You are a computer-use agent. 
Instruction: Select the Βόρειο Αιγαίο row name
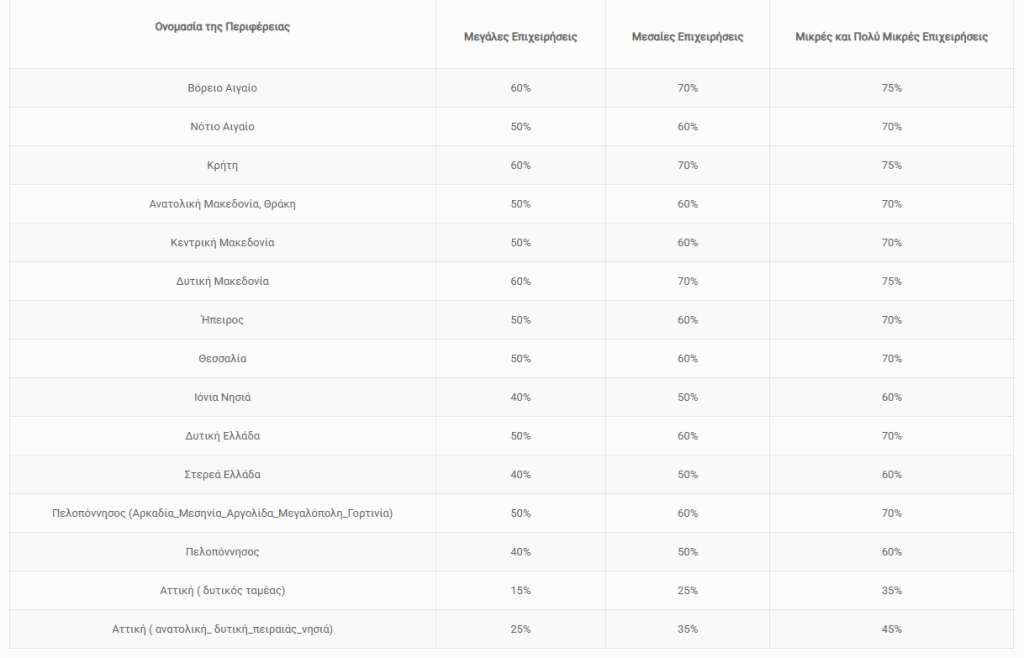pos(222,88)
